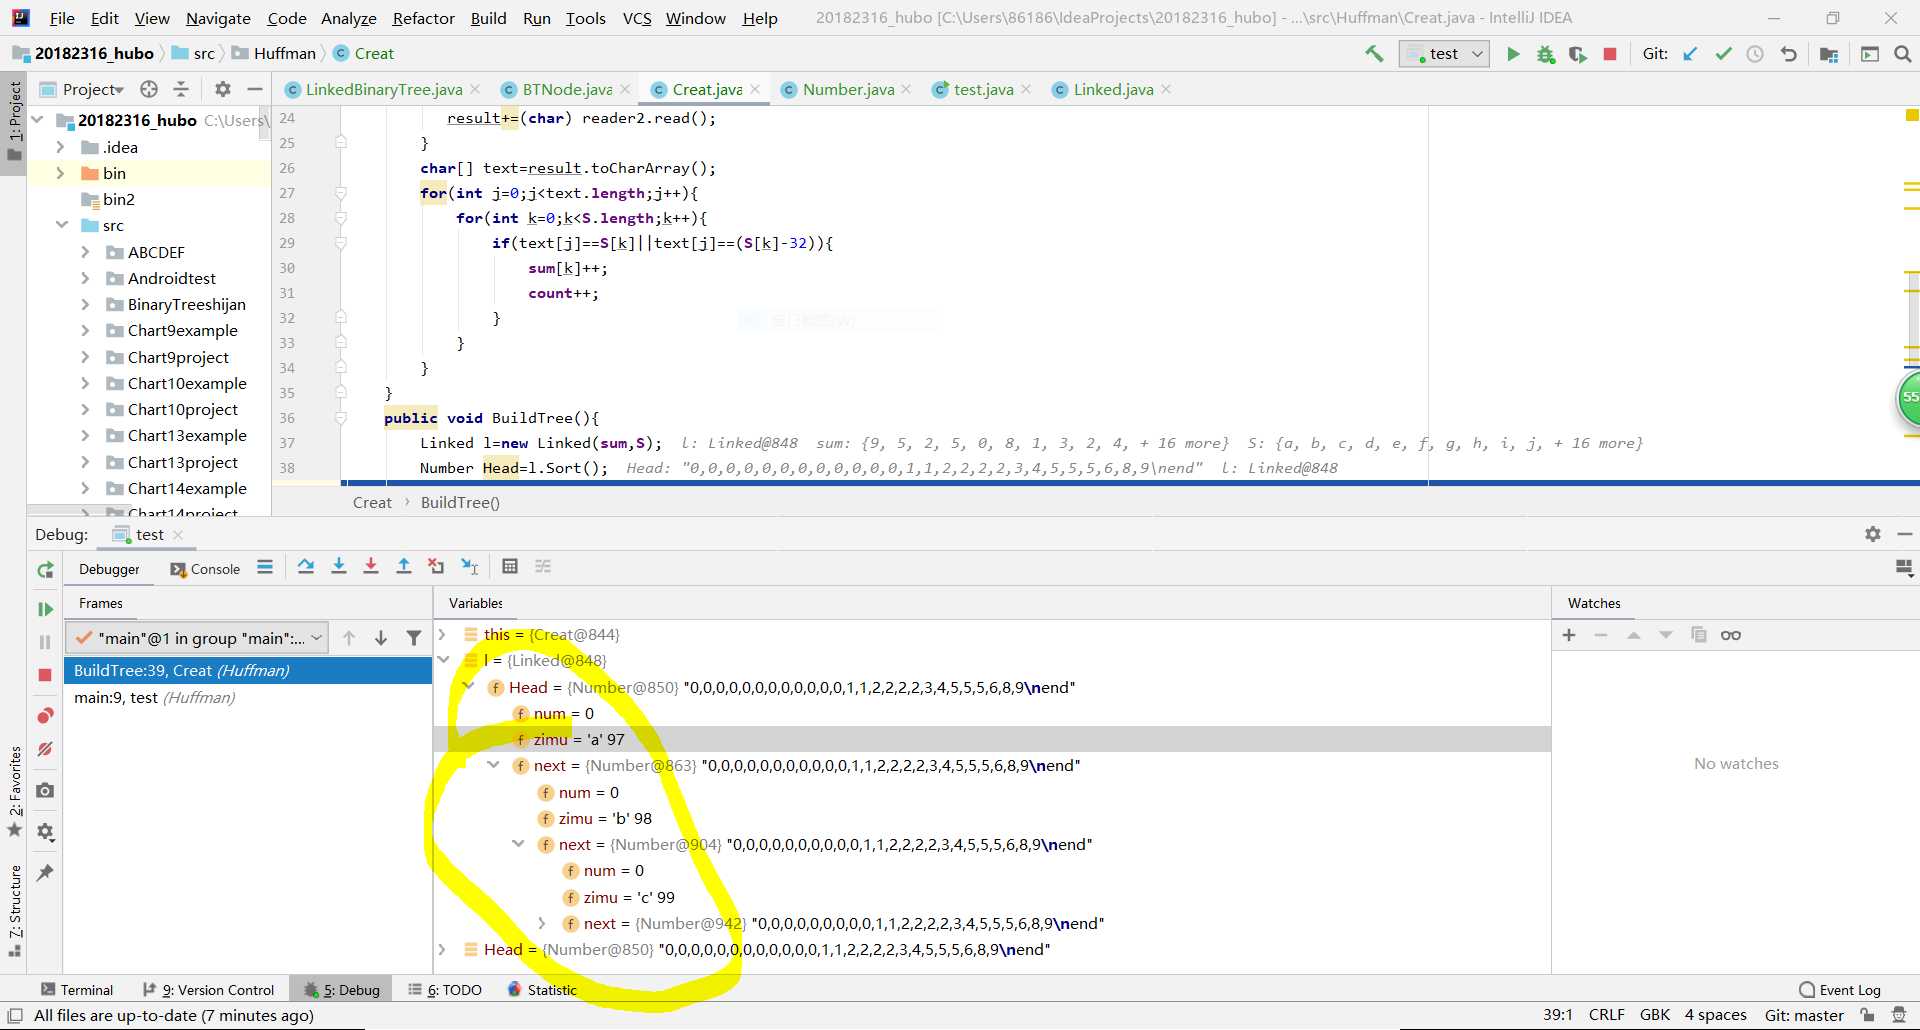Toggle the 2: Favorites tool window
This screenshot has height=1030, width=1920.
14,792
